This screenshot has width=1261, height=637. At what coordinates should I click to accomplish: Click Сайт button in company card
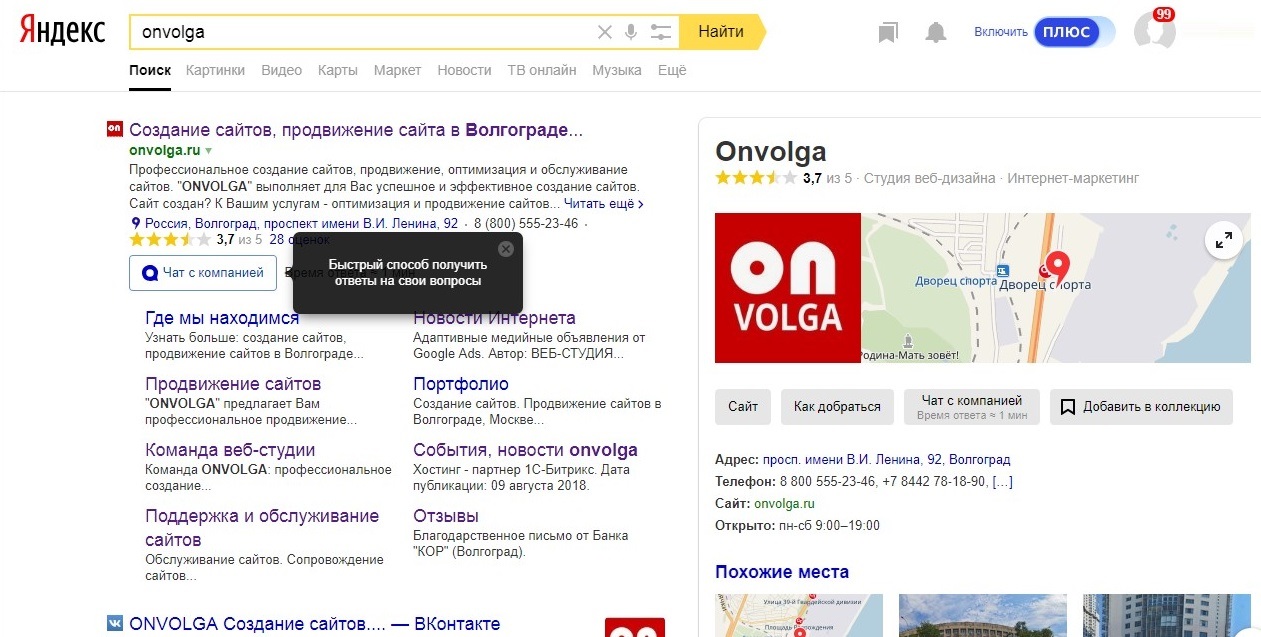[743, 407]
